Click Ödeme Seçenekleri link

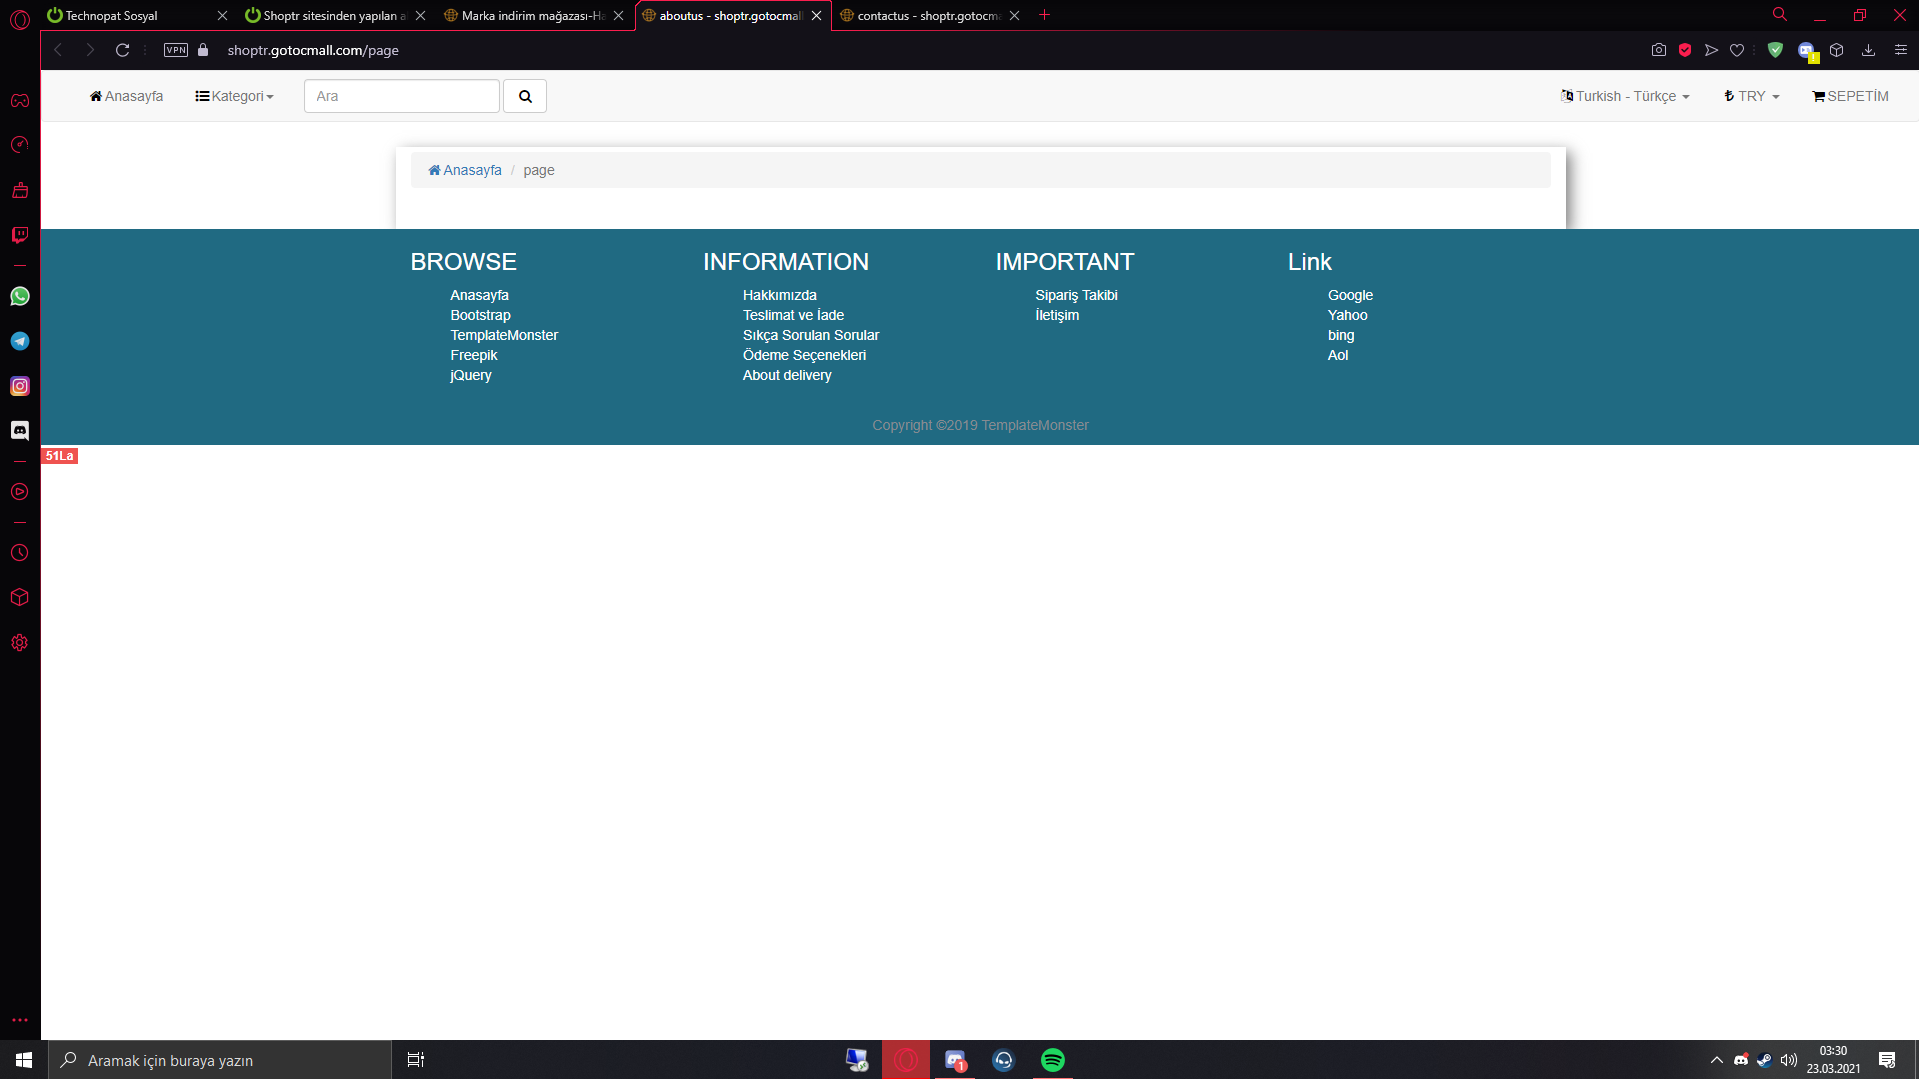point(804,355)
